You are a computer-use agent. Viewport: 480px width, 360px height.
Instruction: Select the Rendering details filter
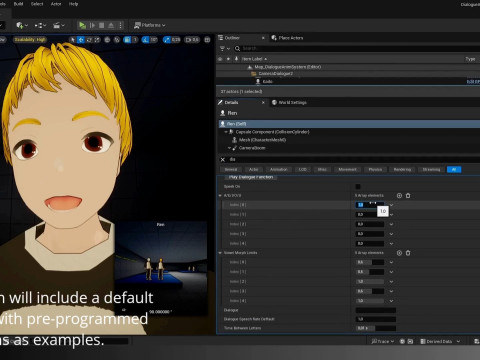pyautogui.click(x=402, y=170)
